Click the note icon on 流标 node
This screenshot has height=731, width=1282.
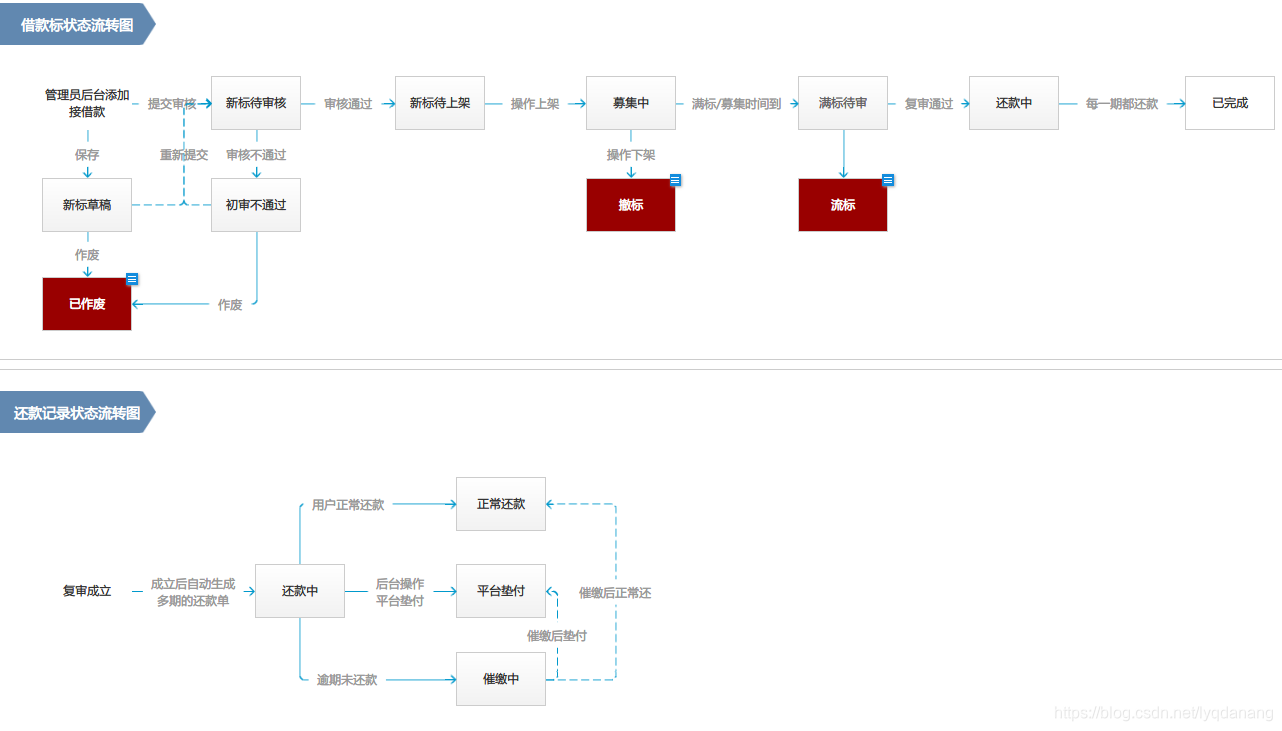pos(888,180)
